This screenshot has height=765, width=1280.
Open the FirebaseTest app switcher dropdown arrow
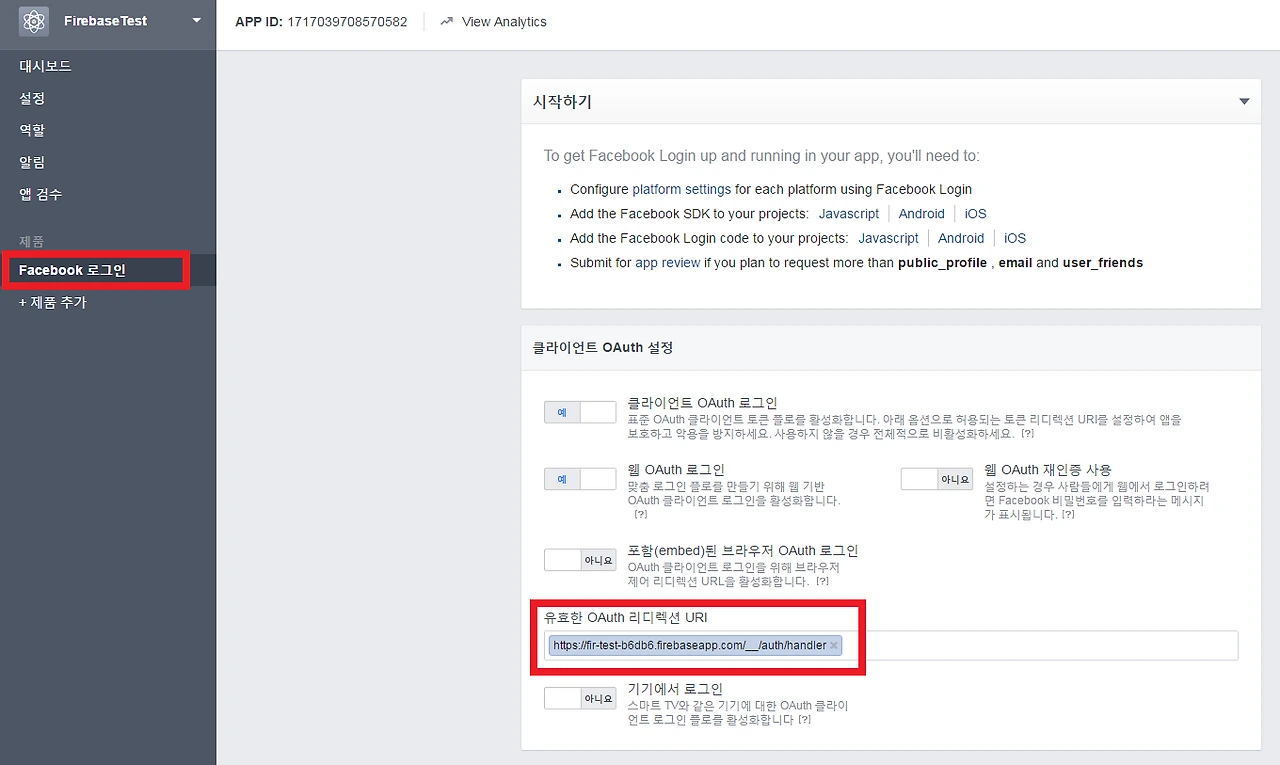pyautogui.click(x=196, y=20)
